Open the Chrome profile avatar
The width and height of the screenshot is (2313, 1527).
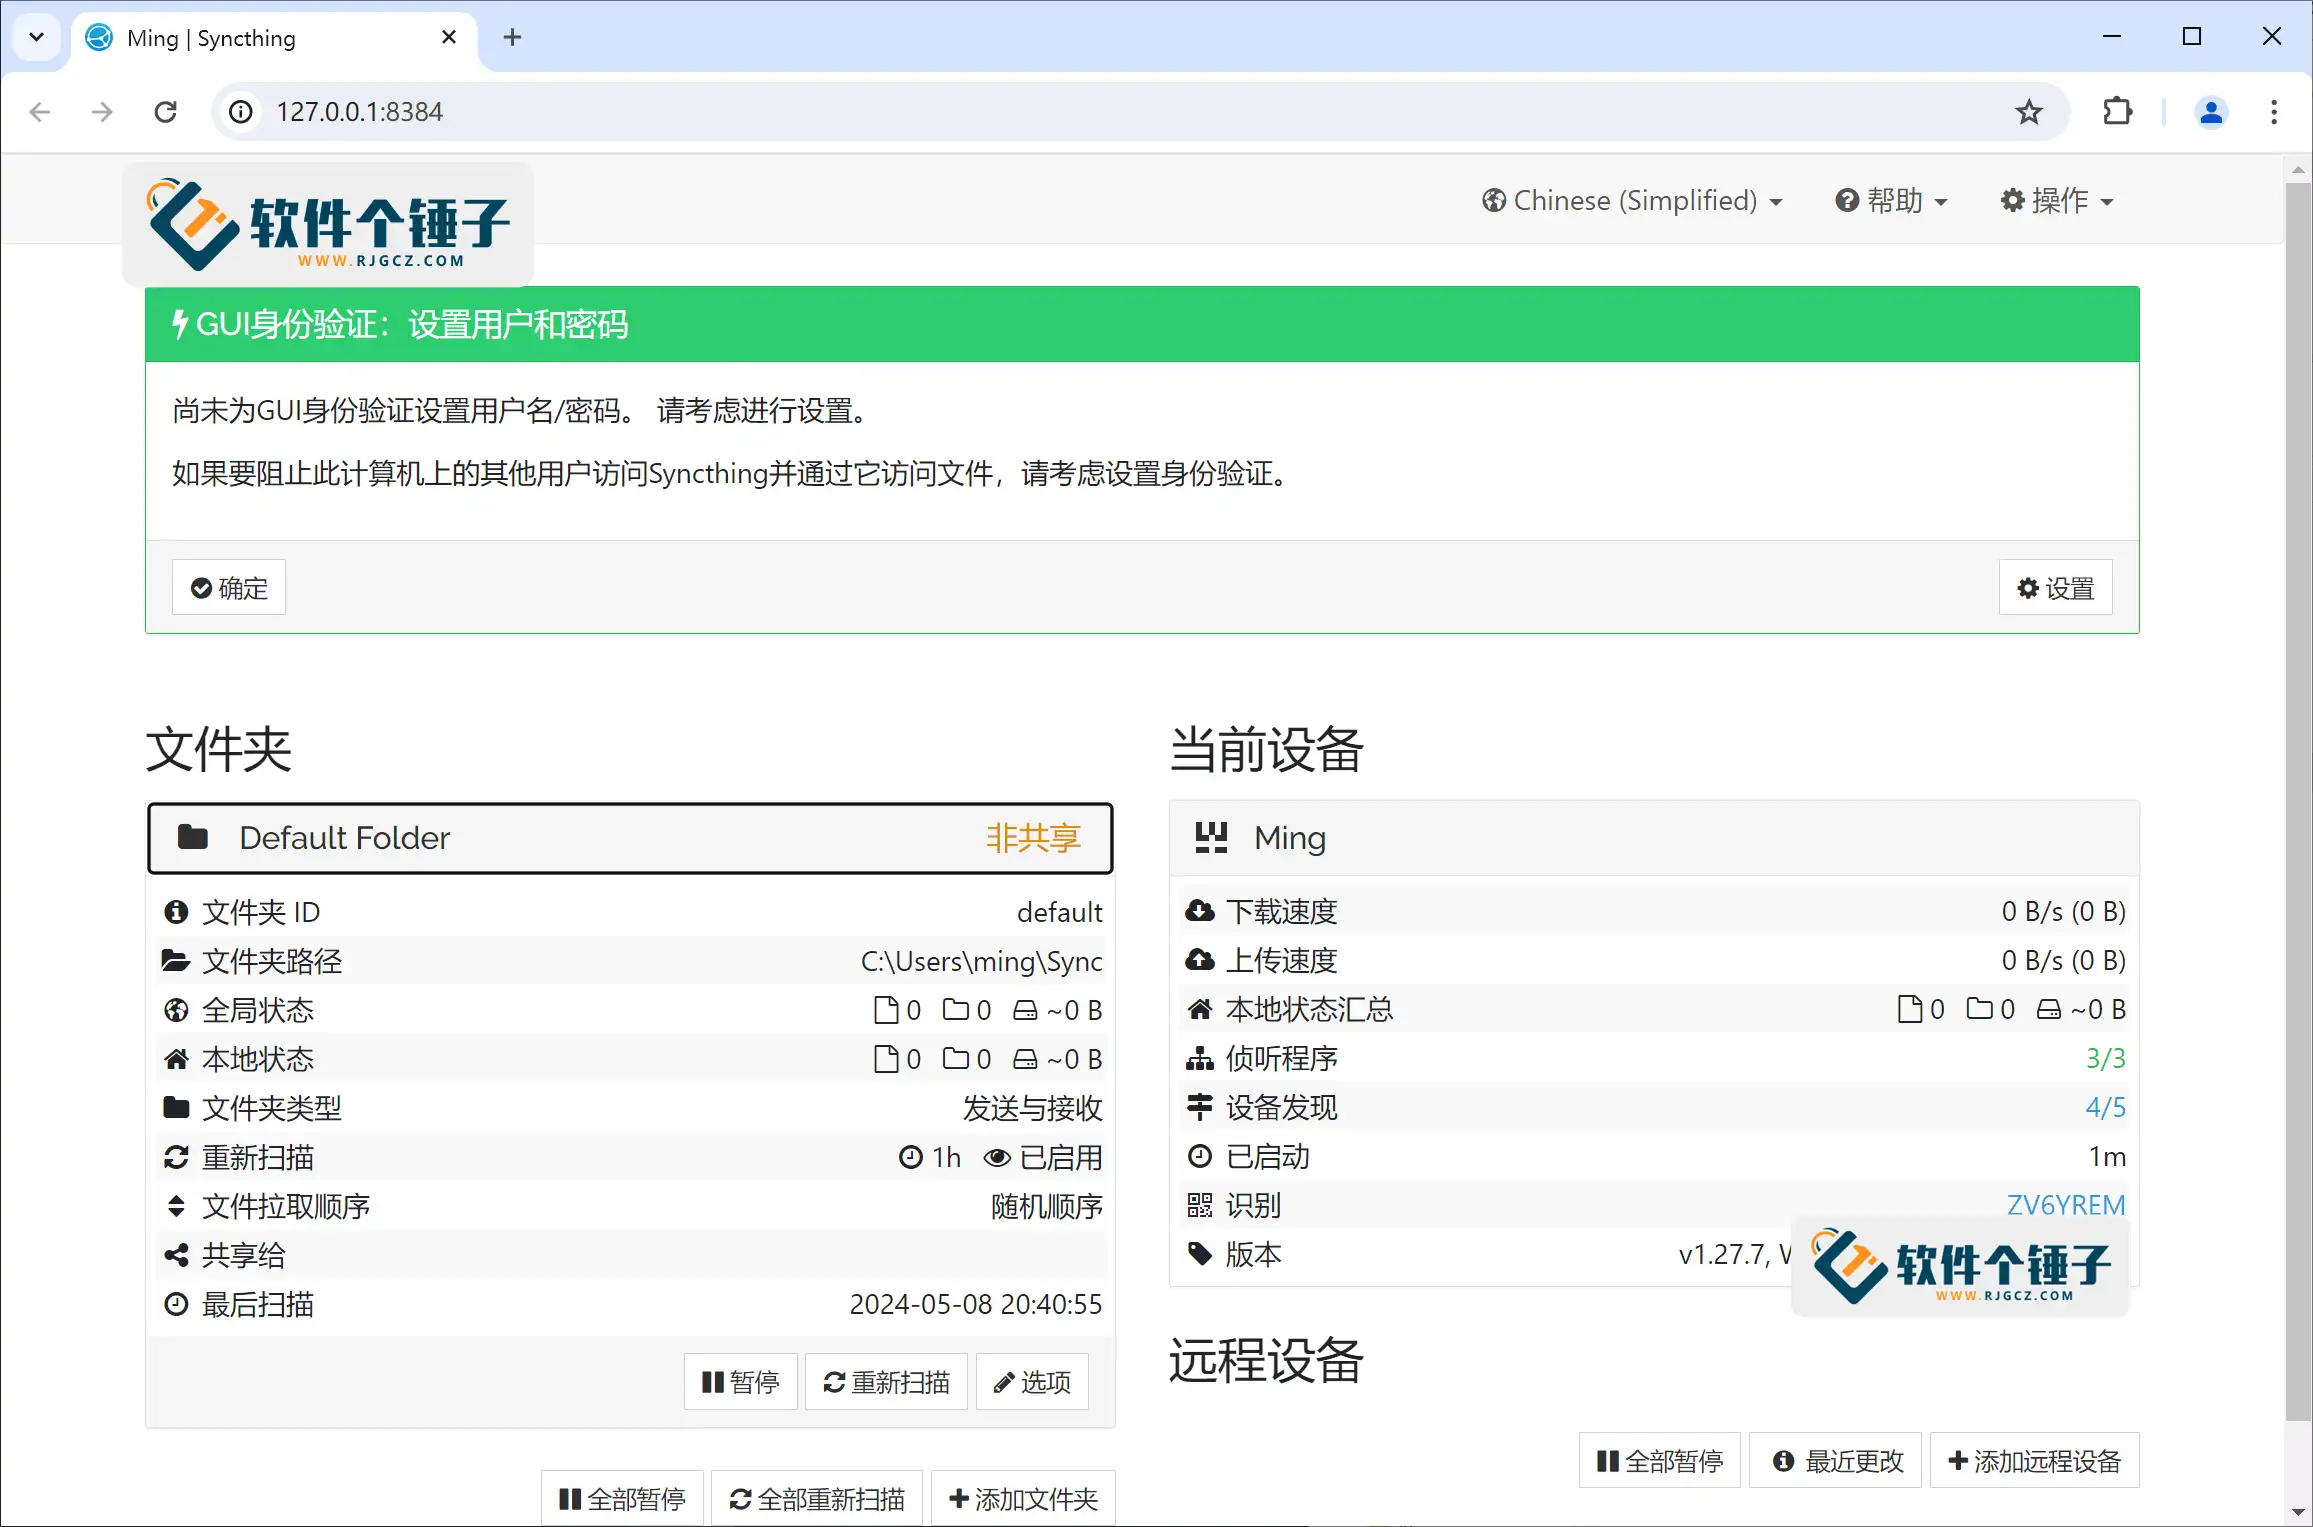[x=2211, y=111]
